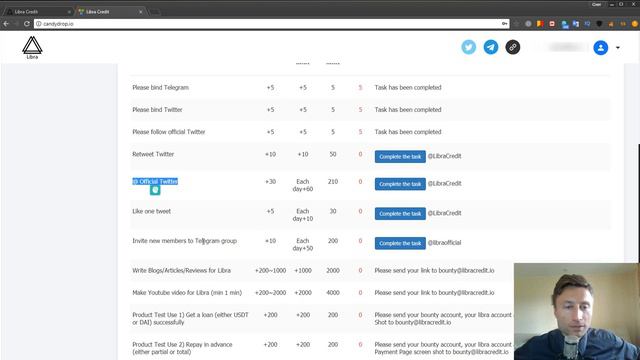
Task: Click 'Invite new members to Telegram group'
Action: [184, 241]
